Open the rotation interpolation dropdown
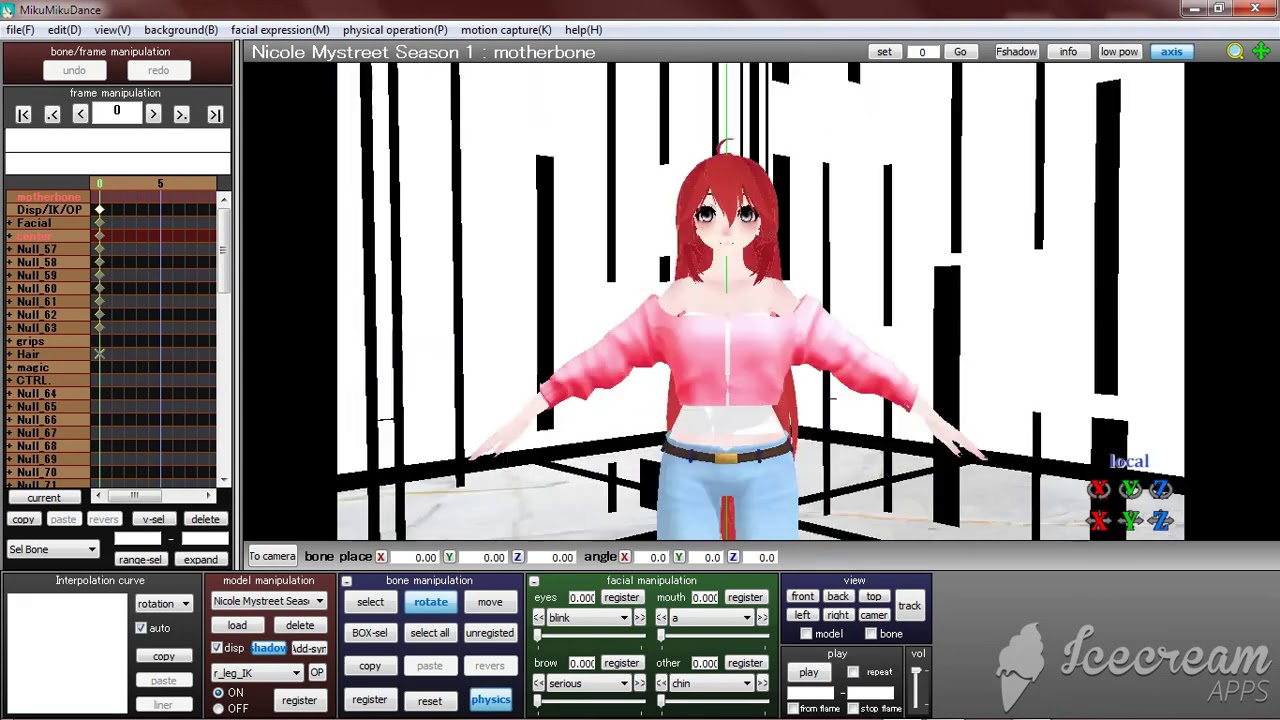This screenshot has width=1280, height=720. (163, 604)
